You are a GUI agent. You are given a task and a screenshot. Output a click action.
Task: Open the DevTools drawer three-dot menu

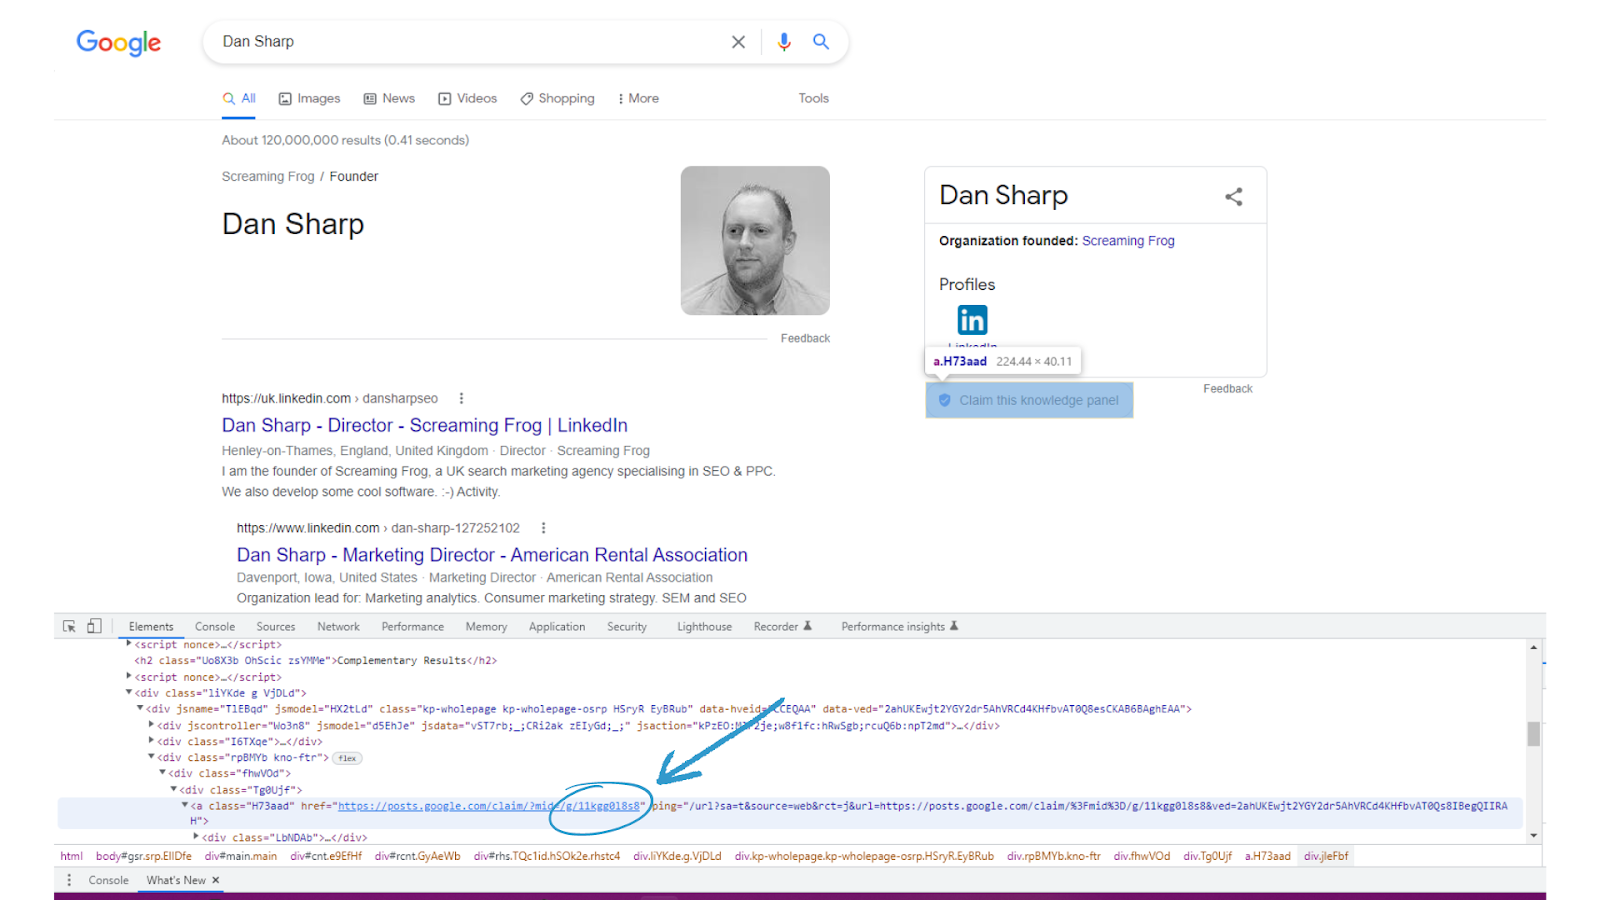point(69,880)
